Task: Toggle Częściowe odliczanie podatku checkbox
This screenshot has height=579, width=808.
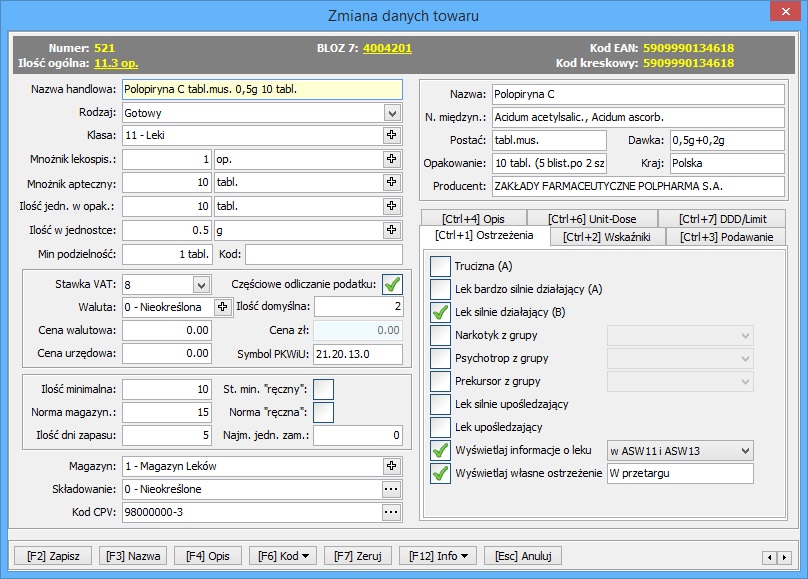Action: click(392, 284)
